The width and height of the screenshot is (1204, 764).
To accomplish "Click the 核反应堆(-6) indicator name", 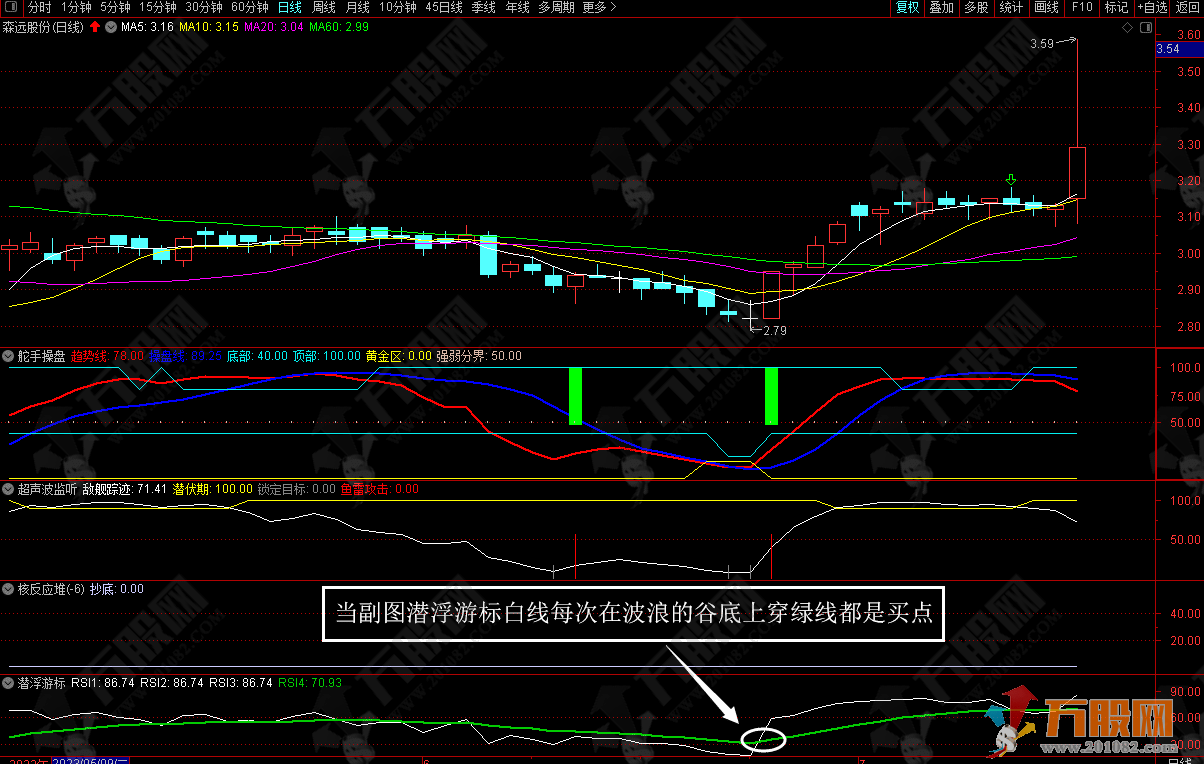I will 50,589.
